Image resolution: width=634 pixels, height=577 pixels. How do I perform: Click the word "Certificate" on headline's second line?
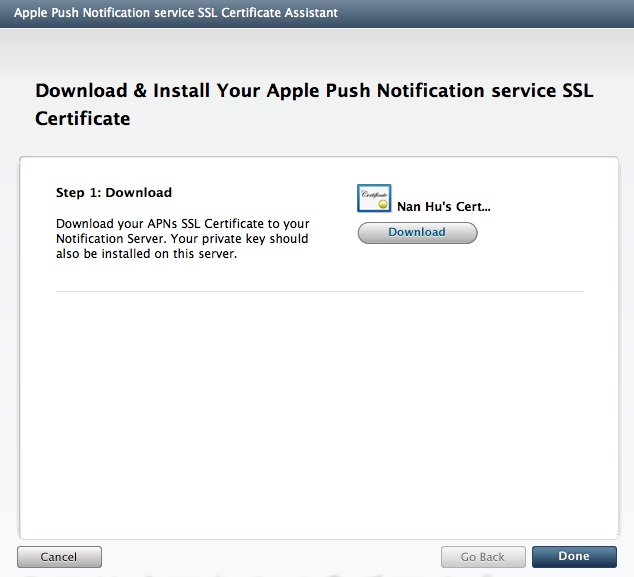[83, 118]
